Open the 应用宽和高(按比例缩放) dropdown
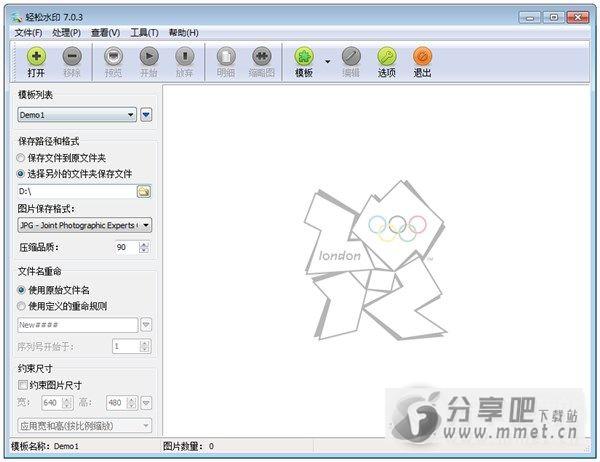 pyautogui.click(x=85, y=426)
